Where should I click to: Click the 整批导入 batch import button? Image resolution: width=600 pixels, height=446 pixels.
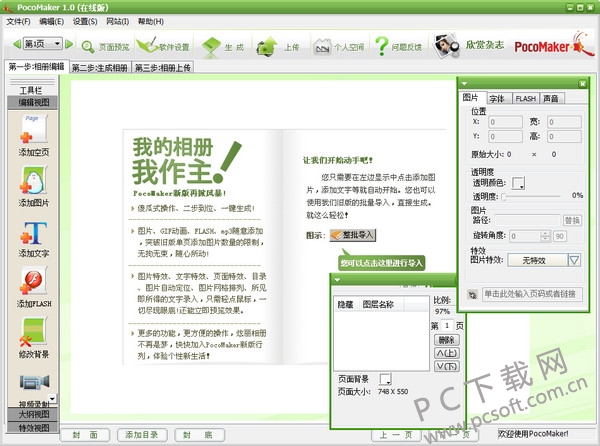click(x=353, y=235)
